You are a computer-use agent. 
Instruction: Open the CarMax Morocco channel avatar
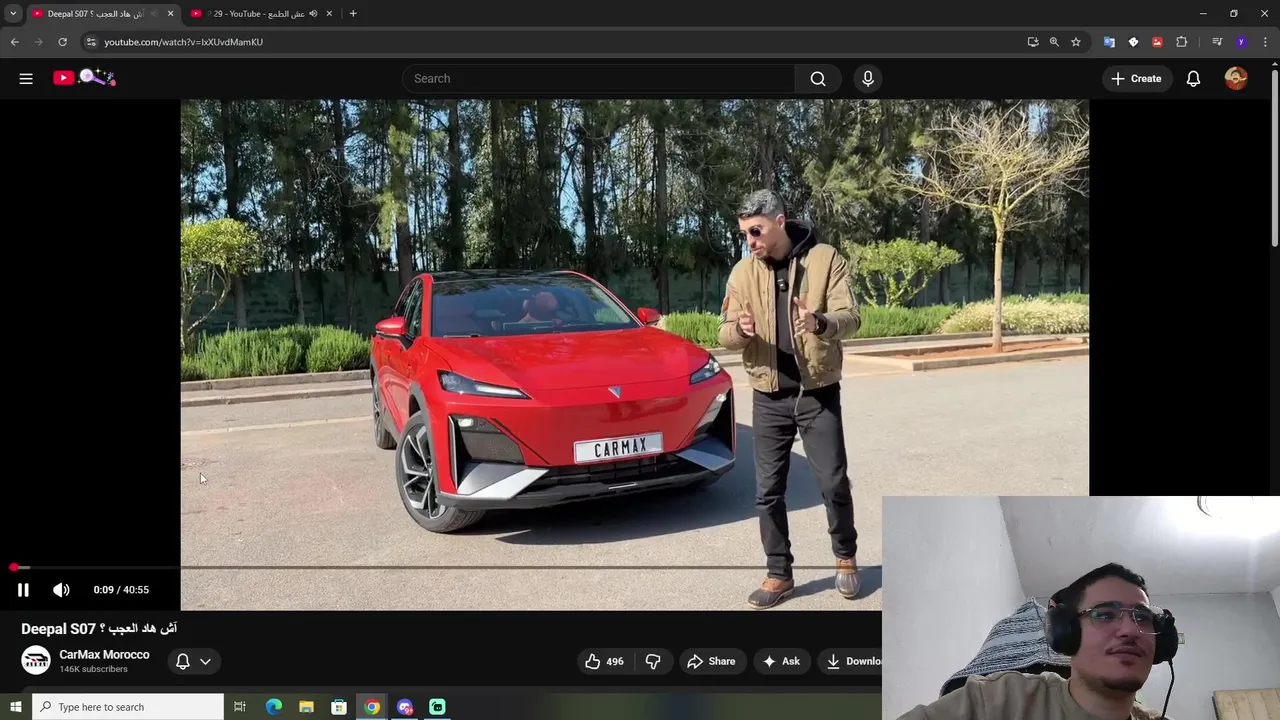(x=36, y=660)
